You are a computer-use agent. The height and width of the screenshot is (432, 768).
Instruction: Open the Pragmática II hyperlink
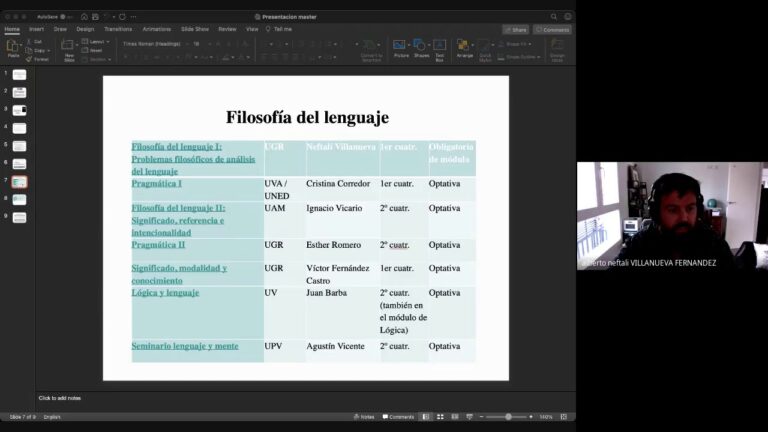pos(158,244)
